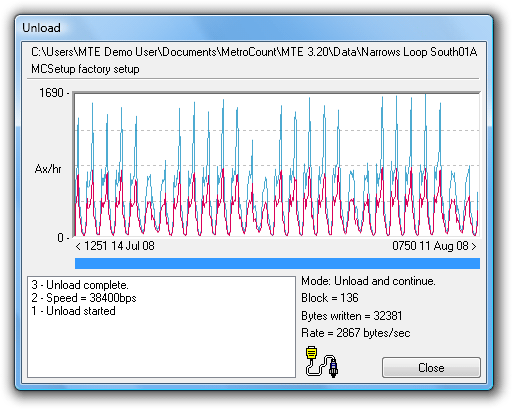Click the file path ending in Narrows Loop South01A

(254, 52)
